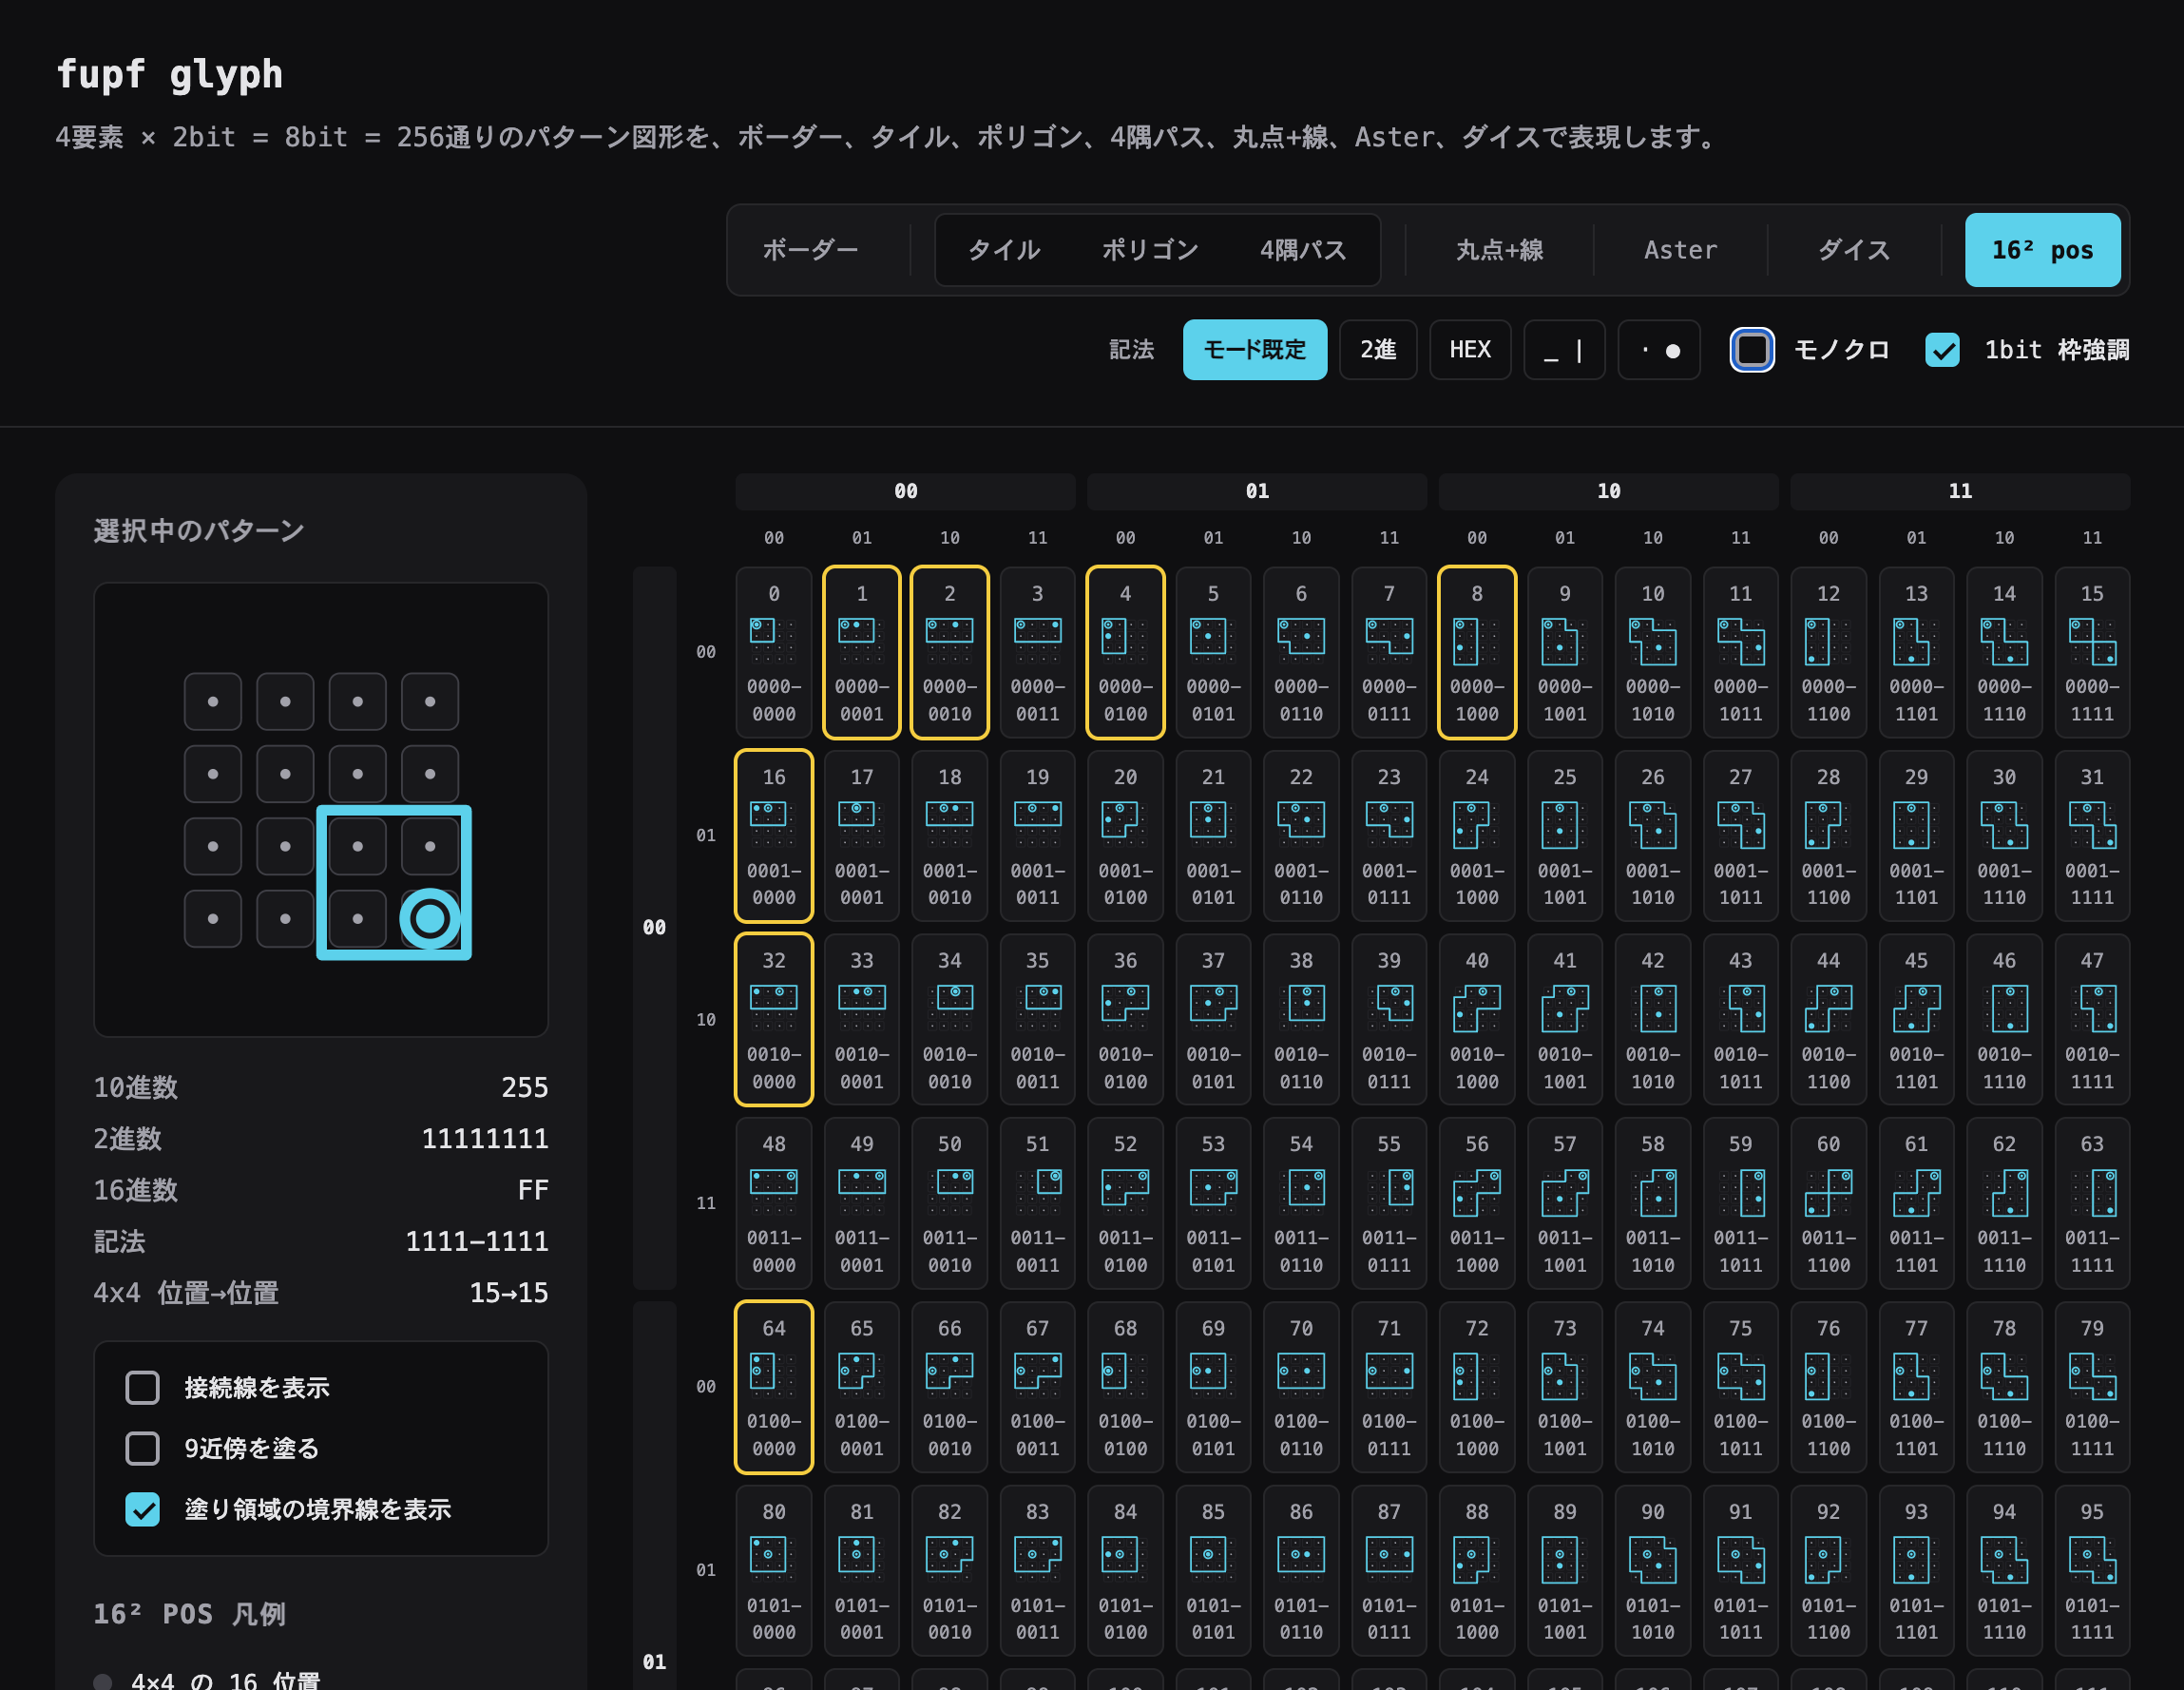Screen dimensions: 2184x1690
Task: Select pattern tile 32 (0010-0000)
Action: (x=773, y=1019)
